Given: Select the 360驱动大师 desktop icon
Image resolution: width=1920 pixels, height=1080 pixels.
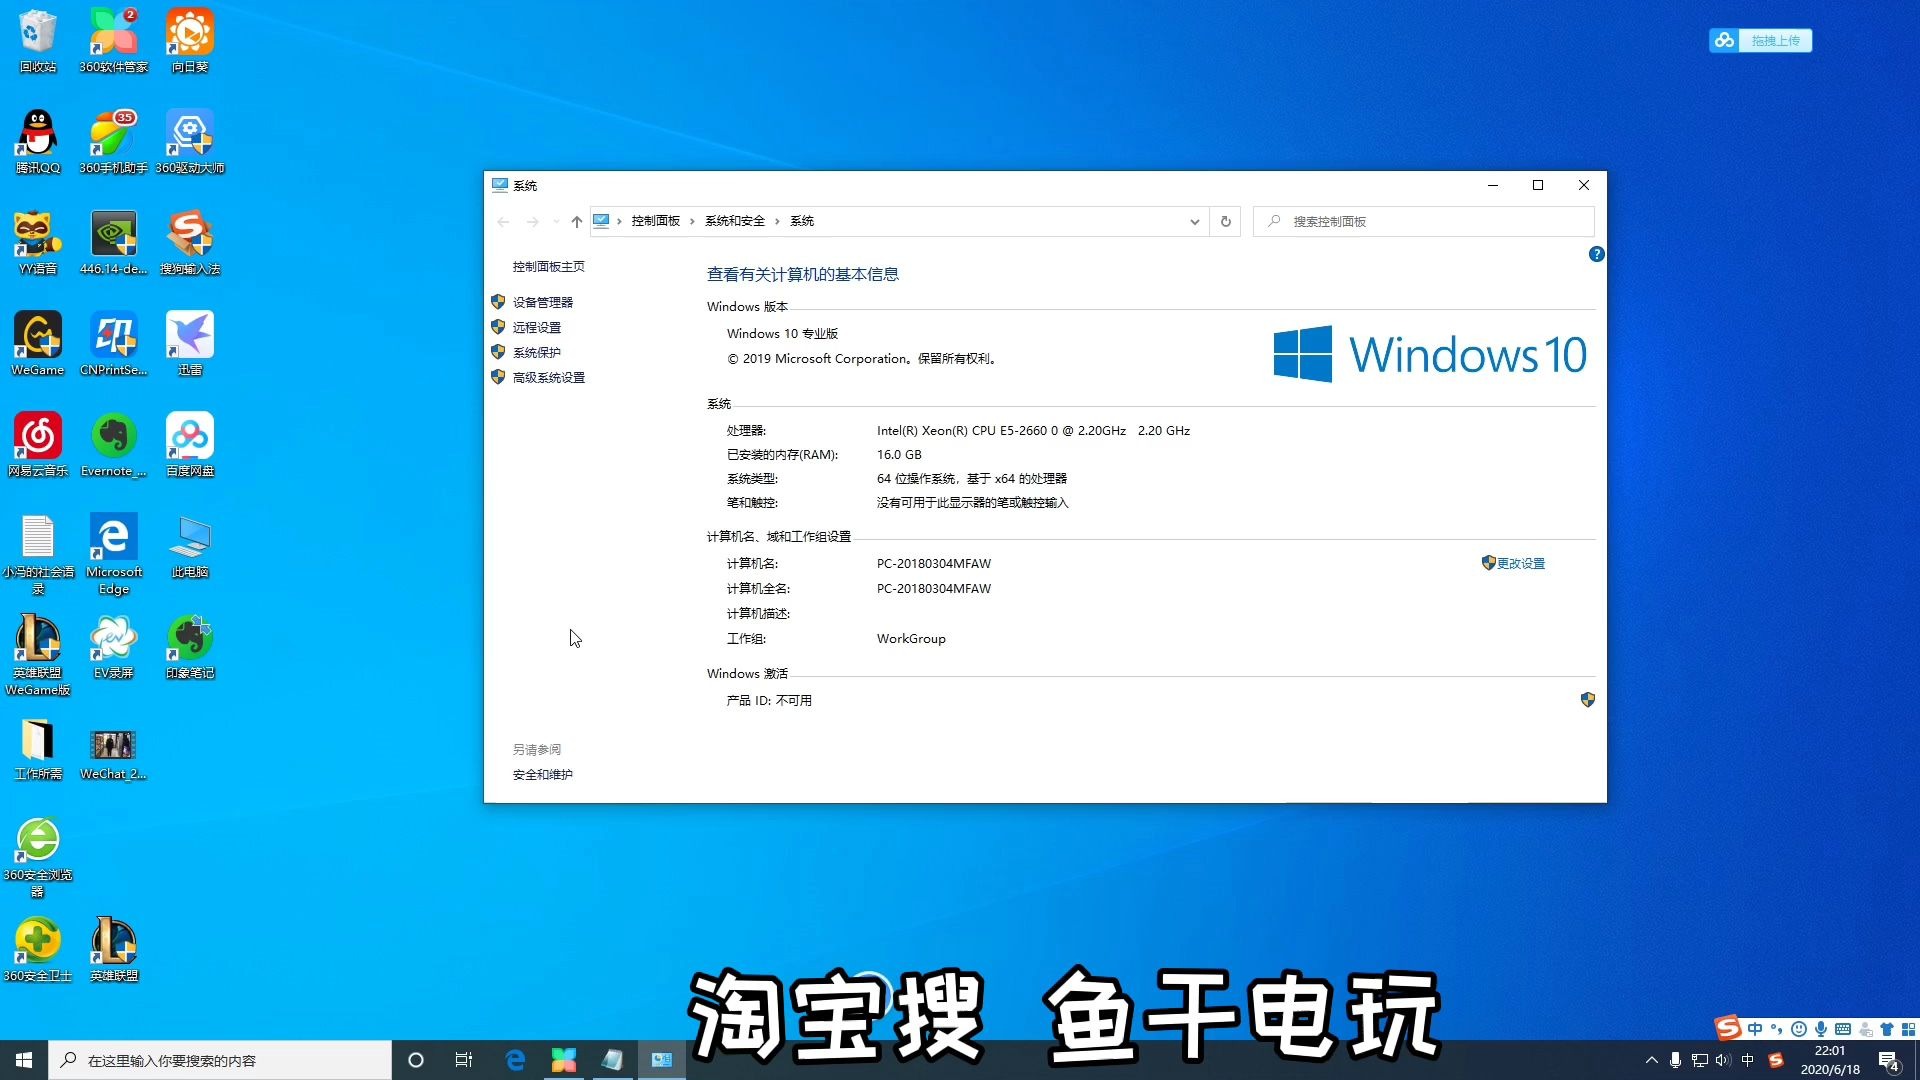Looking at the screenshot, I should tap(190, 142).
